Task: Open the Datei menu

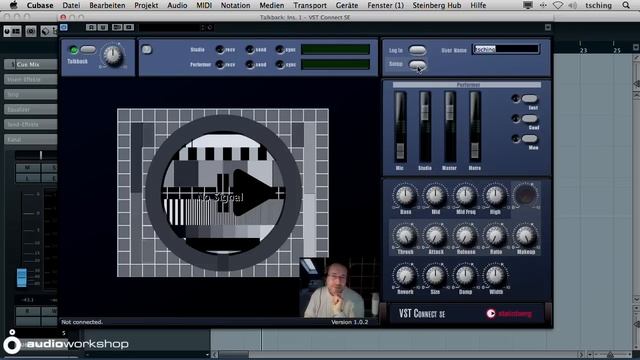Action: pyautogui.click(x=71, y=5)
